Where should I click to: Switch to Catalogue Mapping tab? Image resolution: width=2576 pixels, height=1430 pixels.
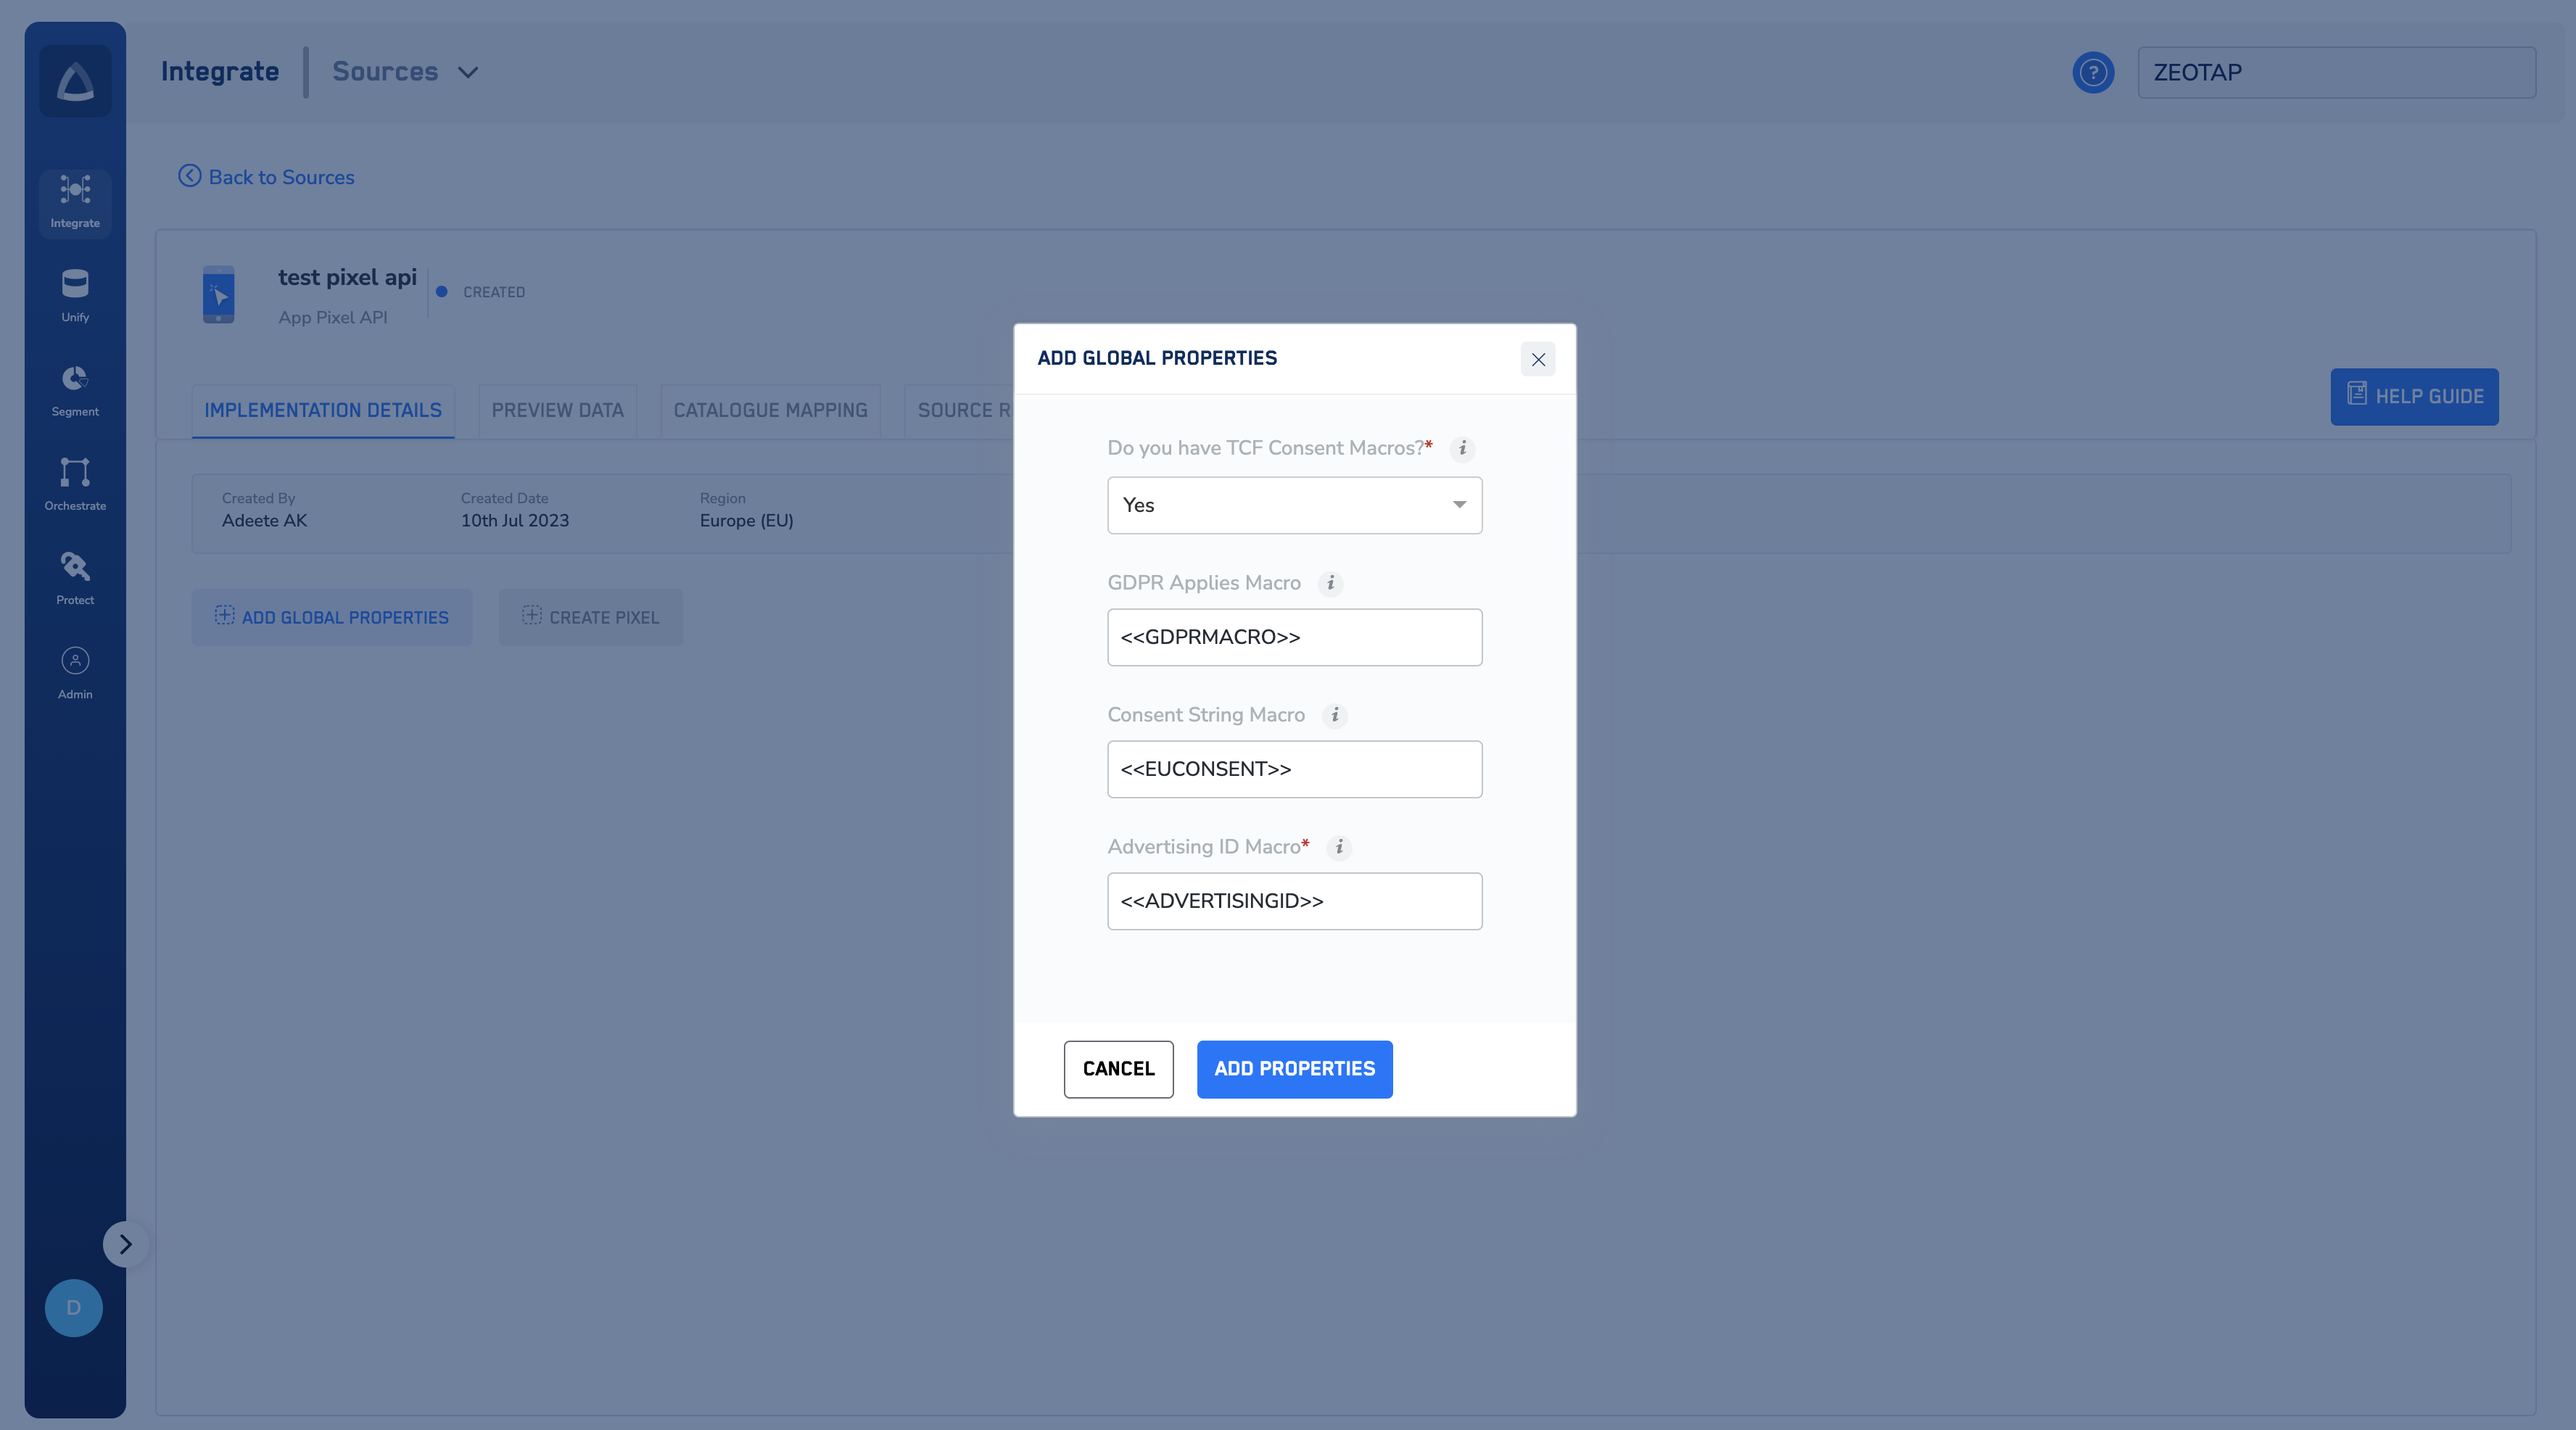(770, 410)
